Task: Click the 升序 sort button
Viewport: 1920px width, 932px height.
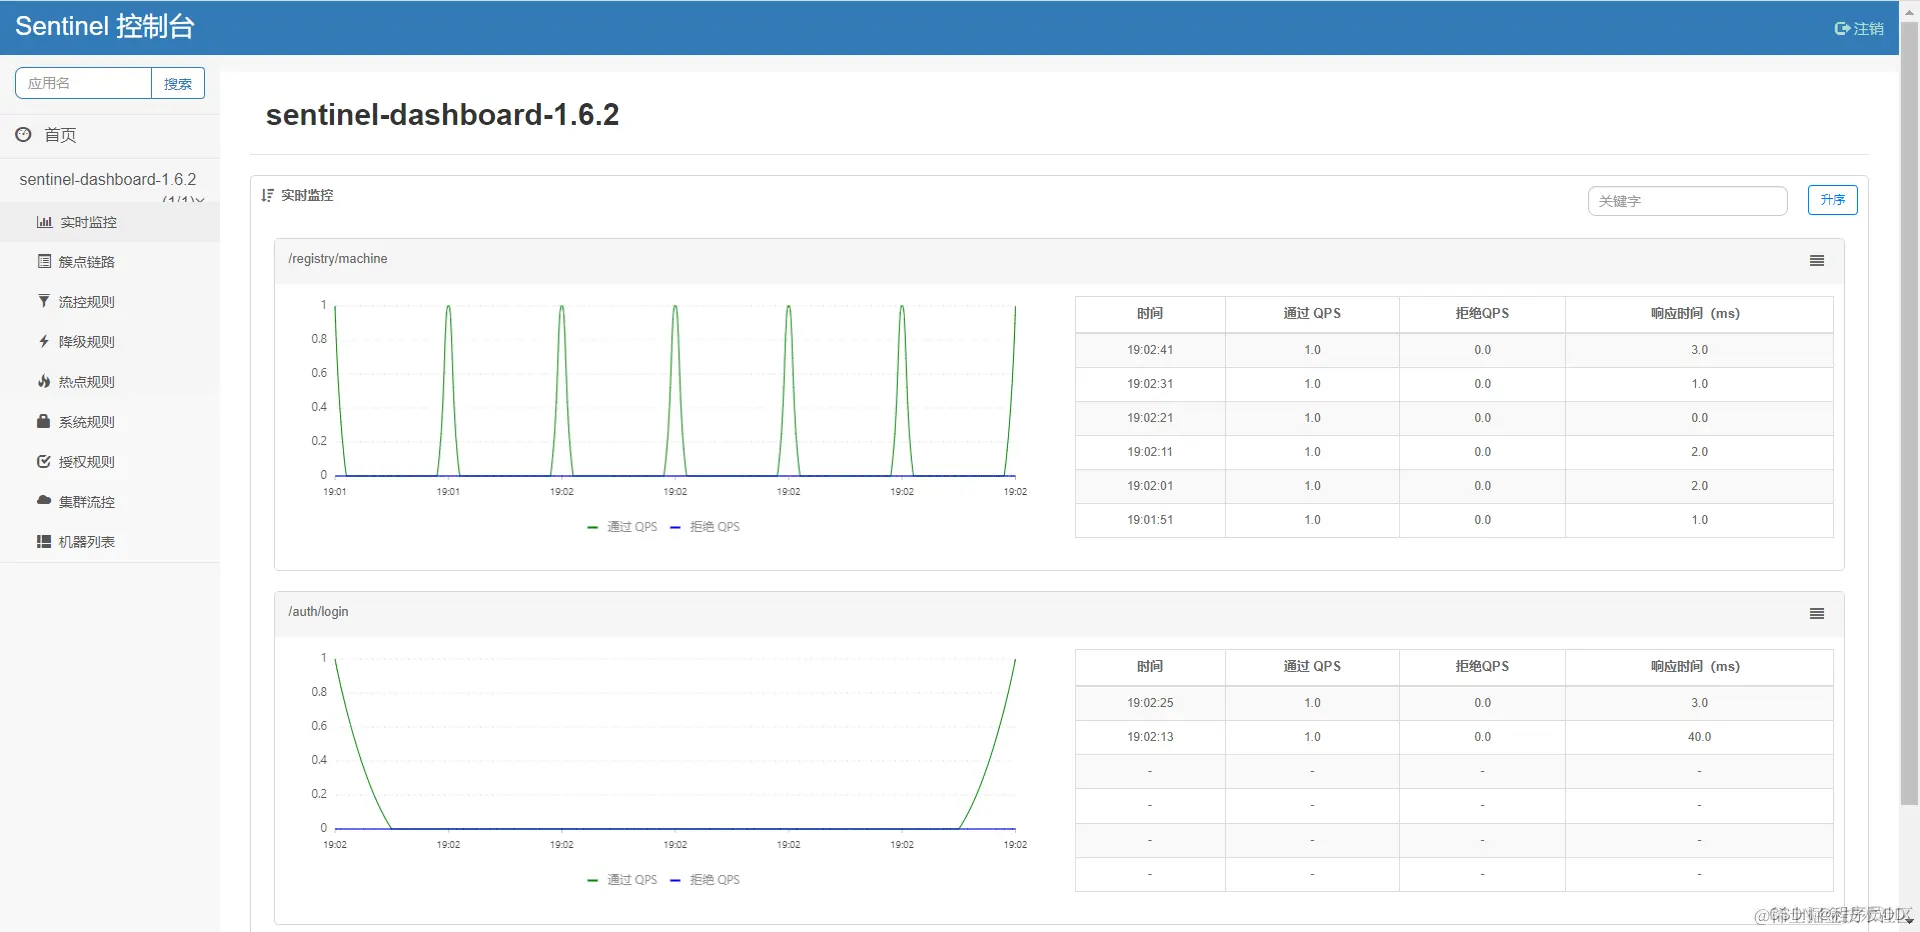Action: pos(1832,200)
